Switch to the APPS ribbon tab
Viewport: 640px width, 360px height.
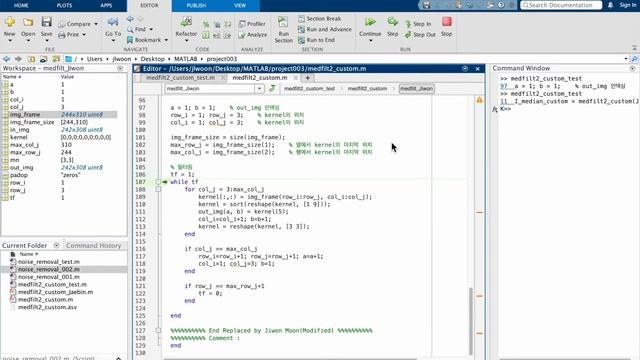106,5
